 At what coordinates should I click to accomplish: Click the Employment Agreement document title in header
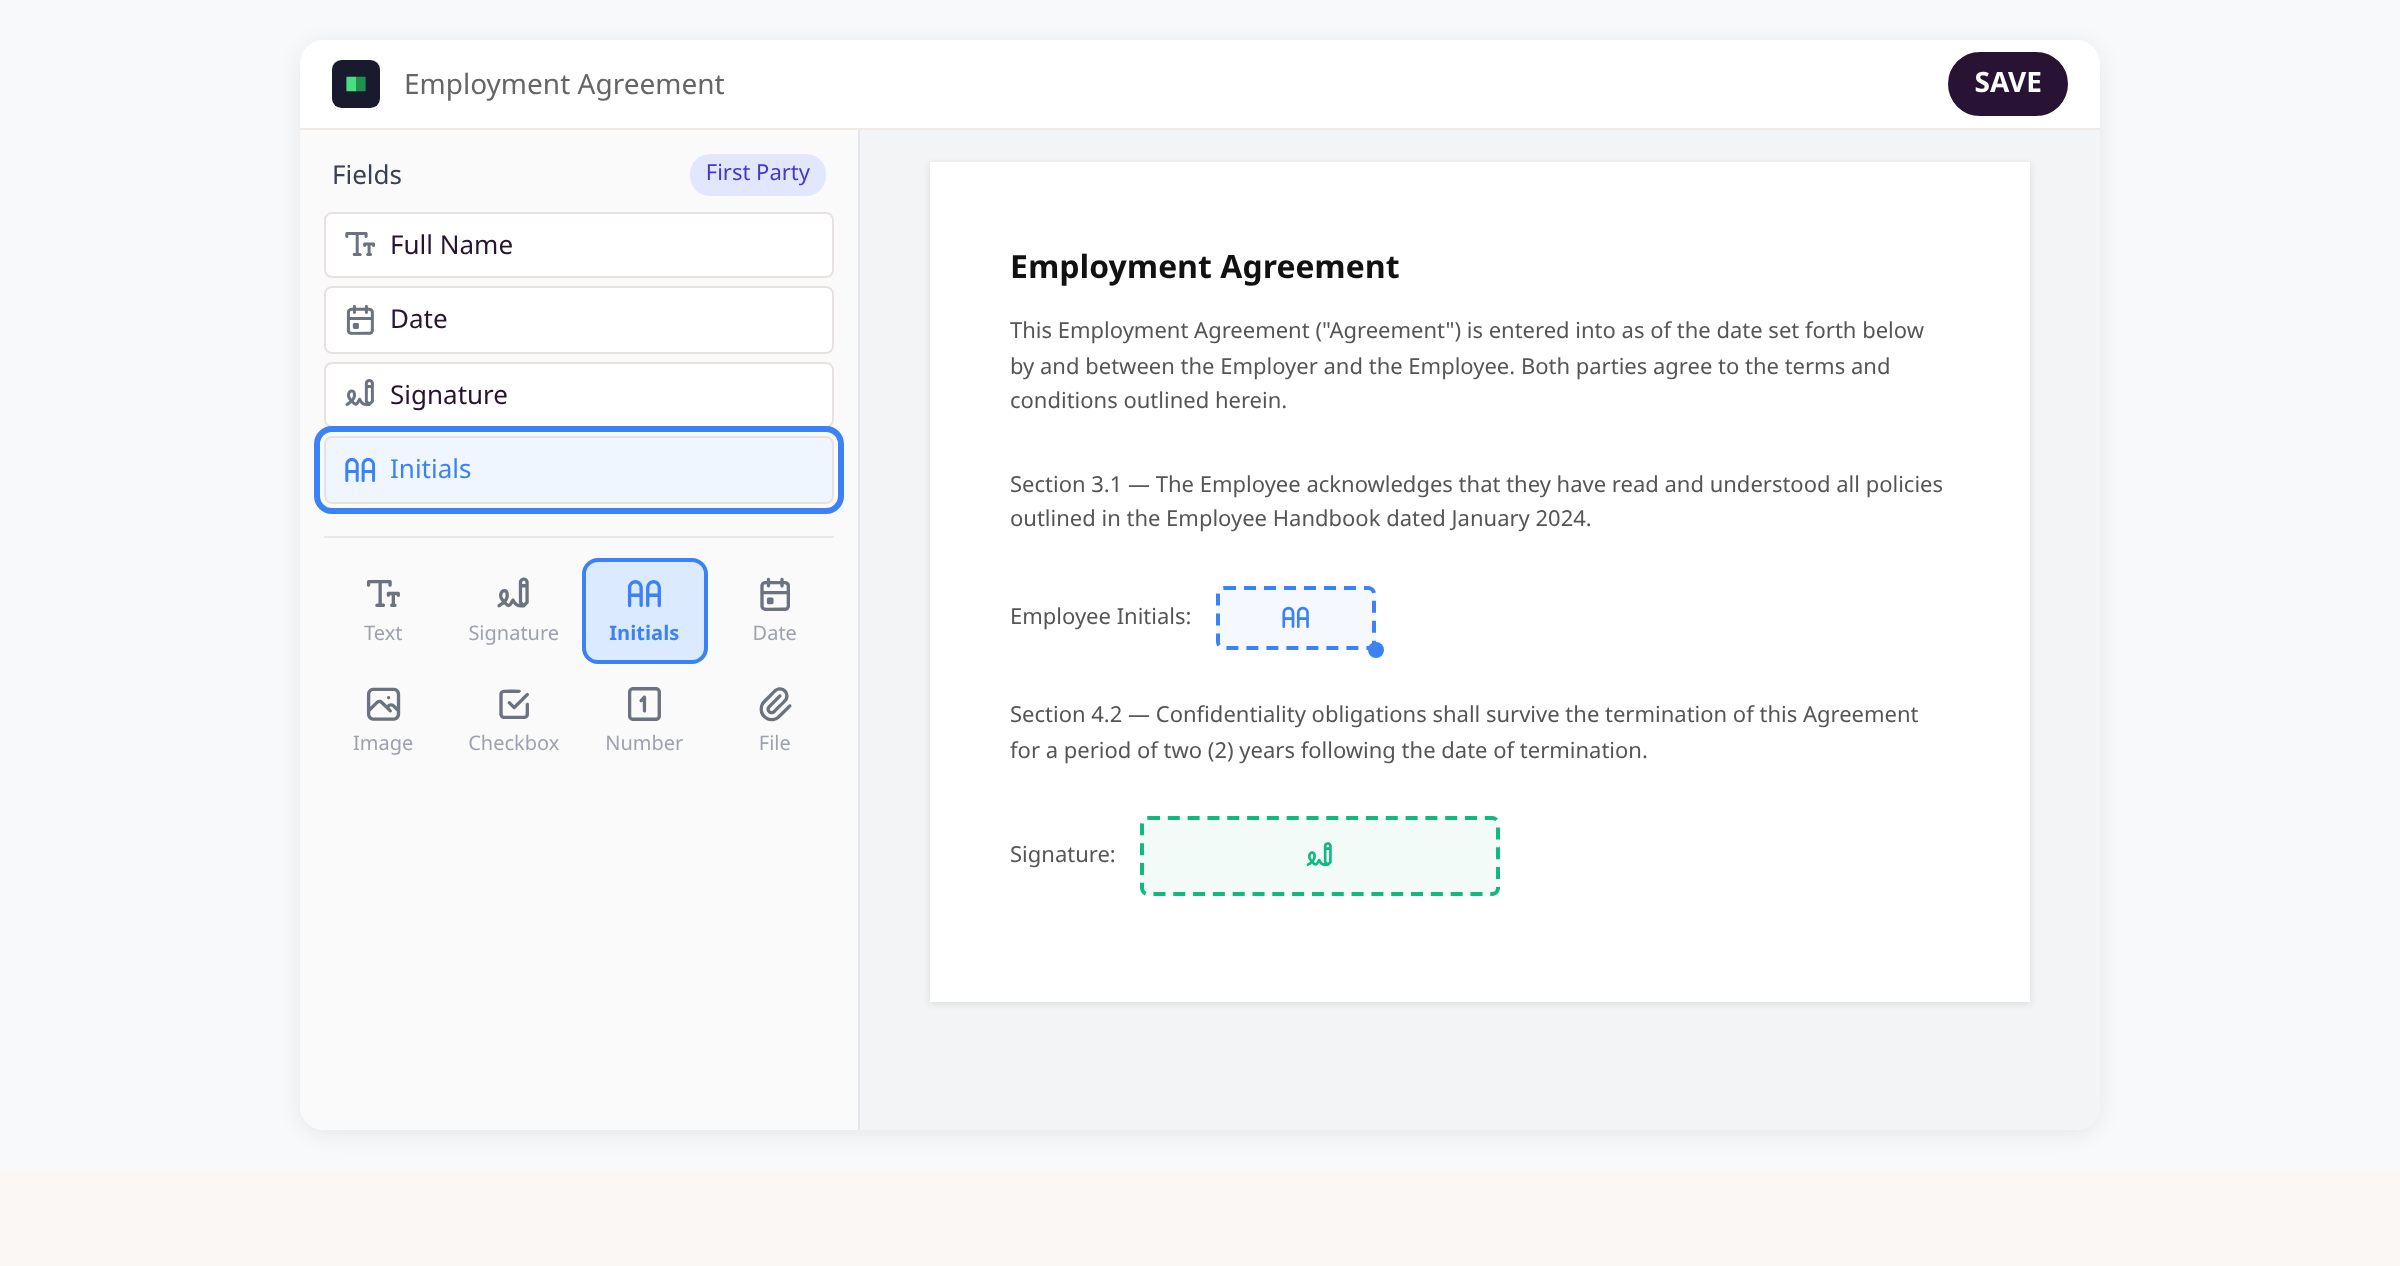click(x=564, y=84)
